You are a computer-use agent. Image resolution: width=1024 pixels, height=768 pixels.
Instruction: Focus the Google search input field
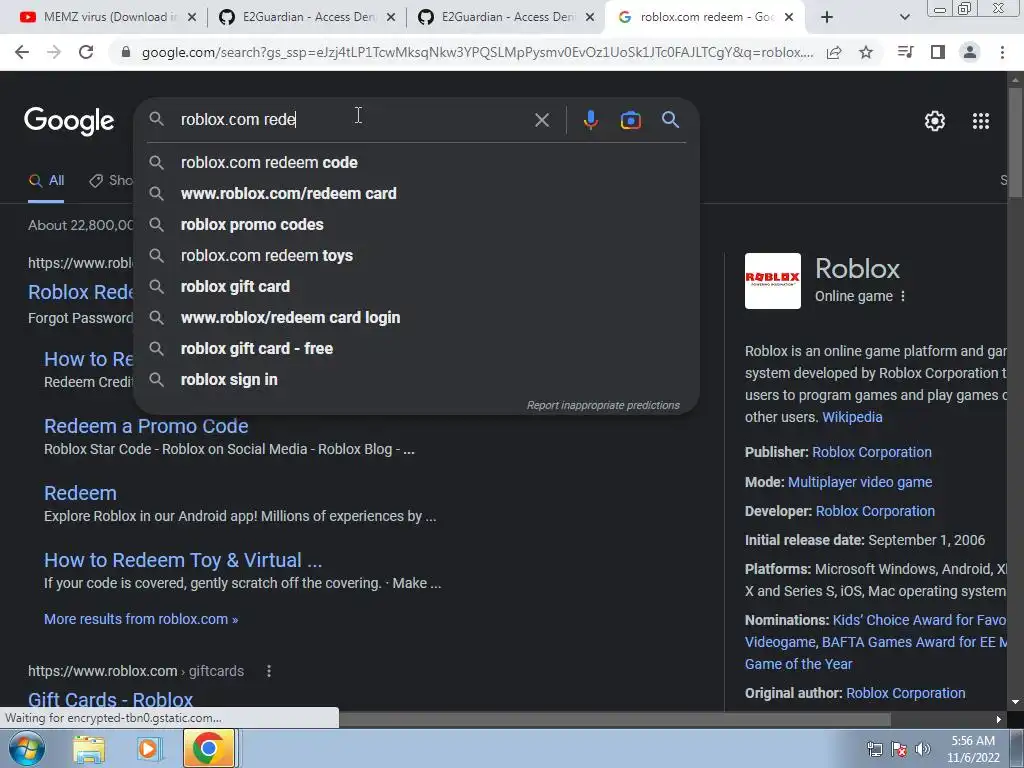[353, 120]
